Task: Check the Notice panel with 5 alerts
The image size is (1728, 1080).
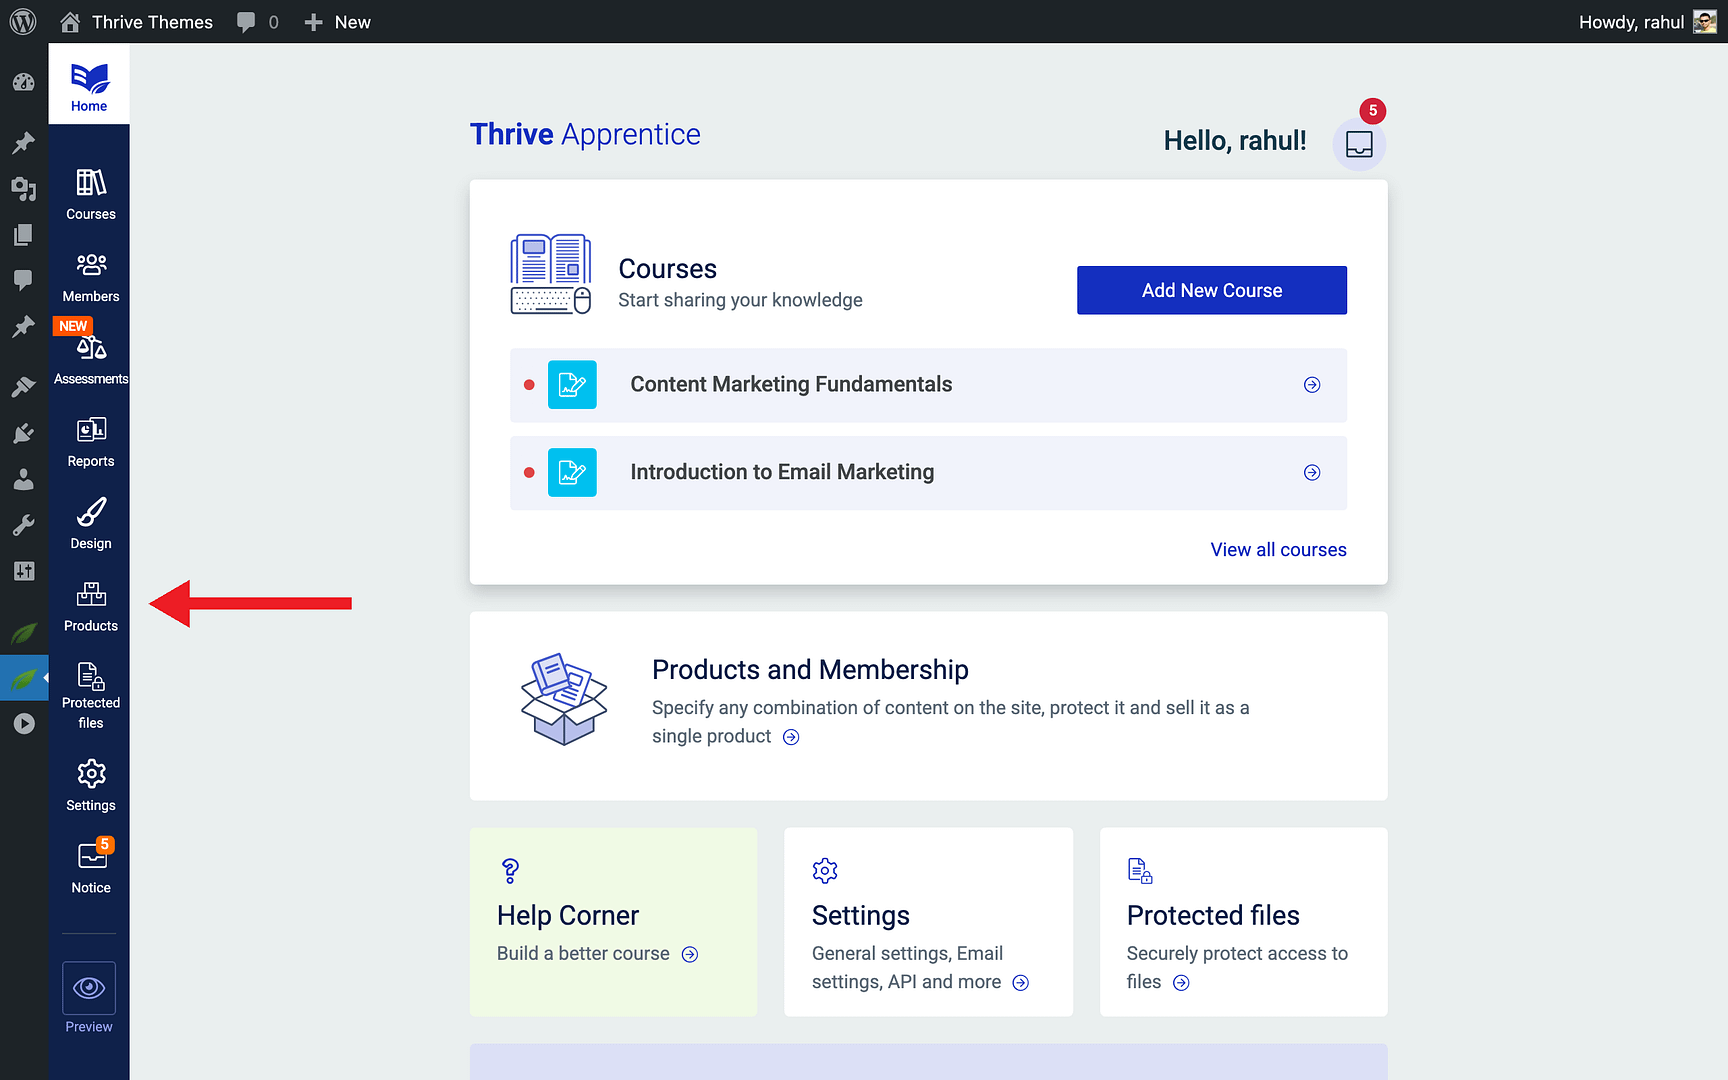Action: click(90, 864)
